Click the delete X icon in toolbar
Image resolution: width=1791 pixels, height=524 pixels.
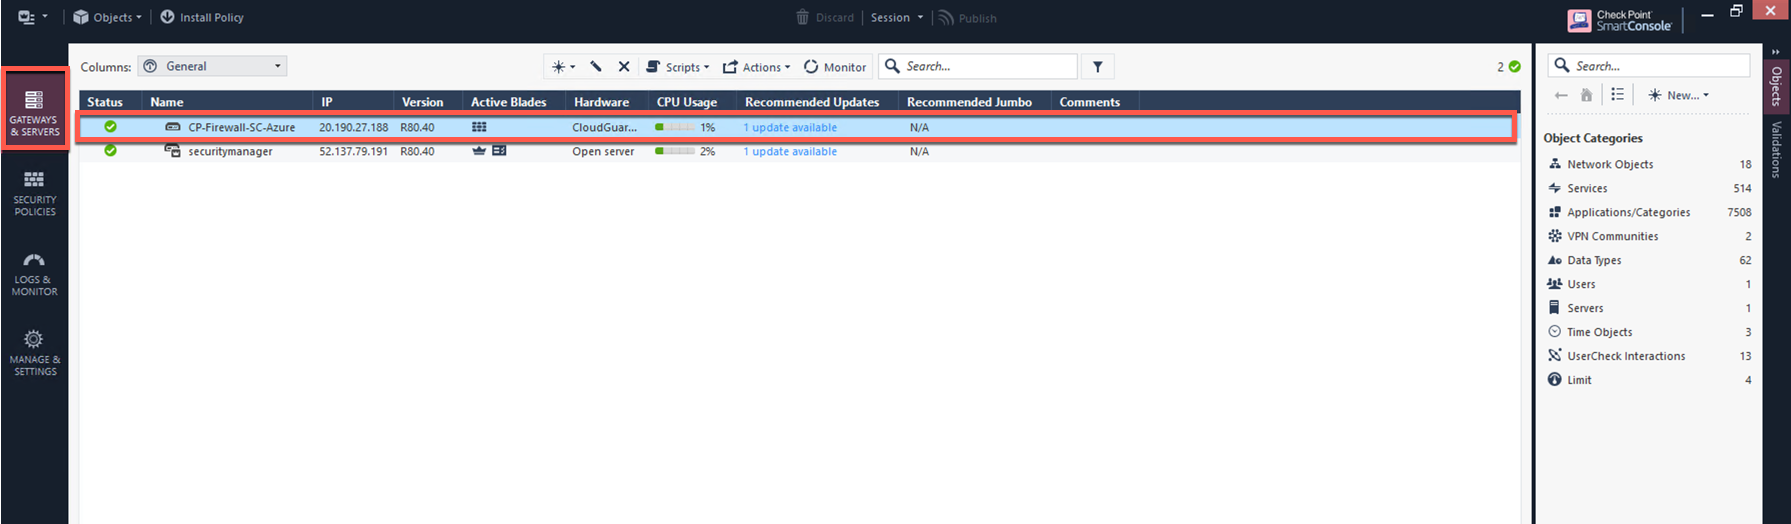[x=624, y=67]
